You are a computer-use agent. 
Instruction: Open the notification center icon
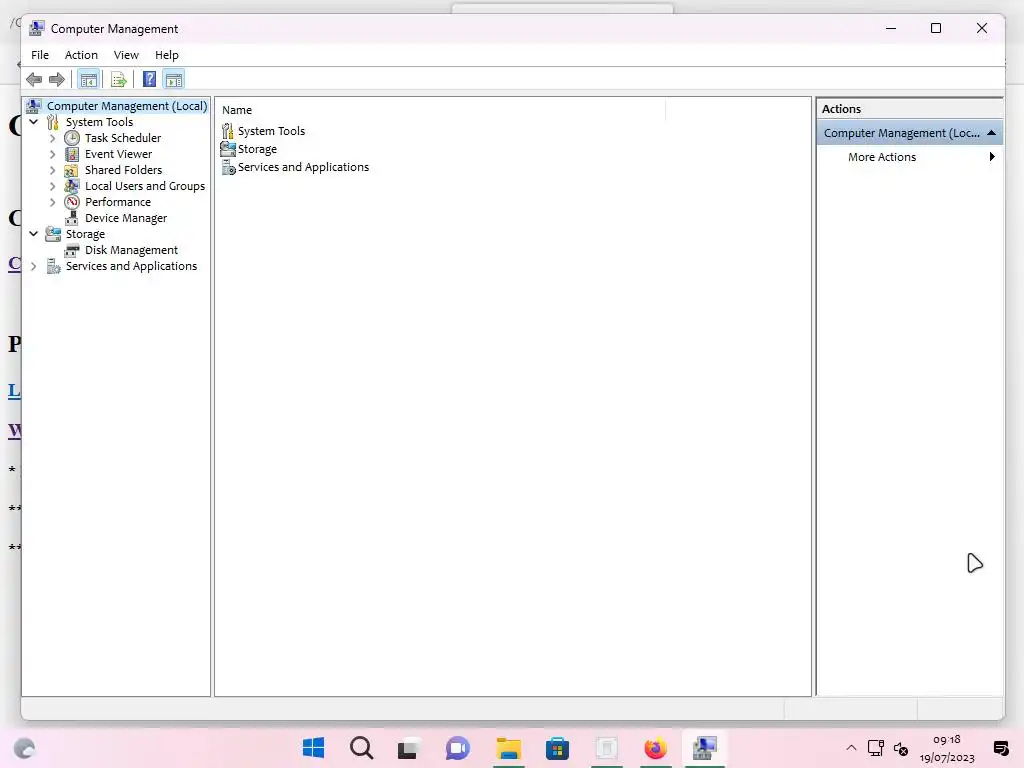1000,748
